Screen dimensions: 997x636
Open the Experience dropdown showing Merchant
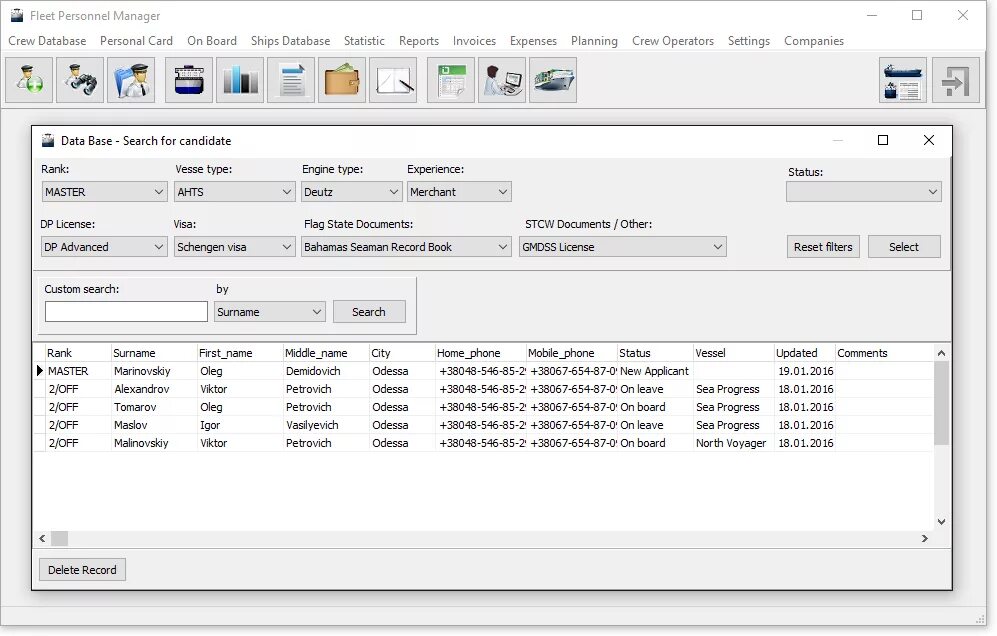(x=459, y=192)
